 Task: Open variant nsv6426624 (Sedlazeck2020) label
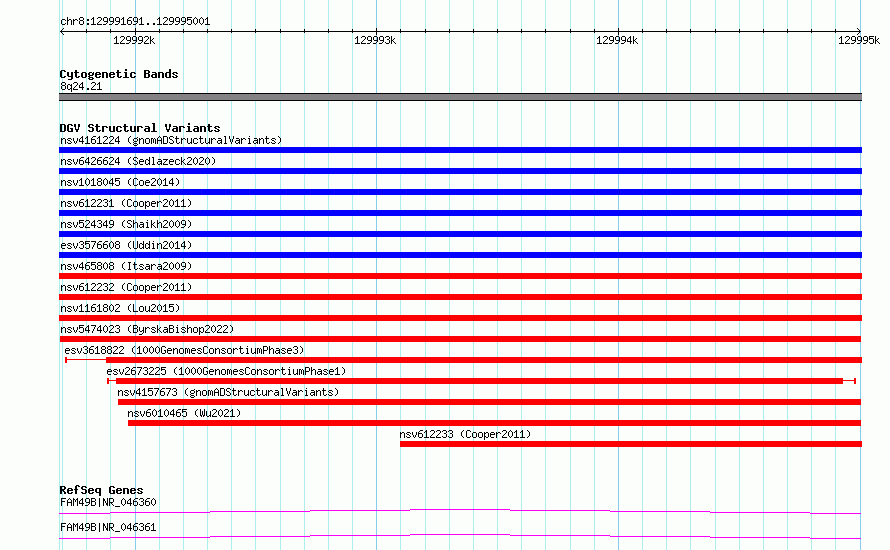click(138, 161)
